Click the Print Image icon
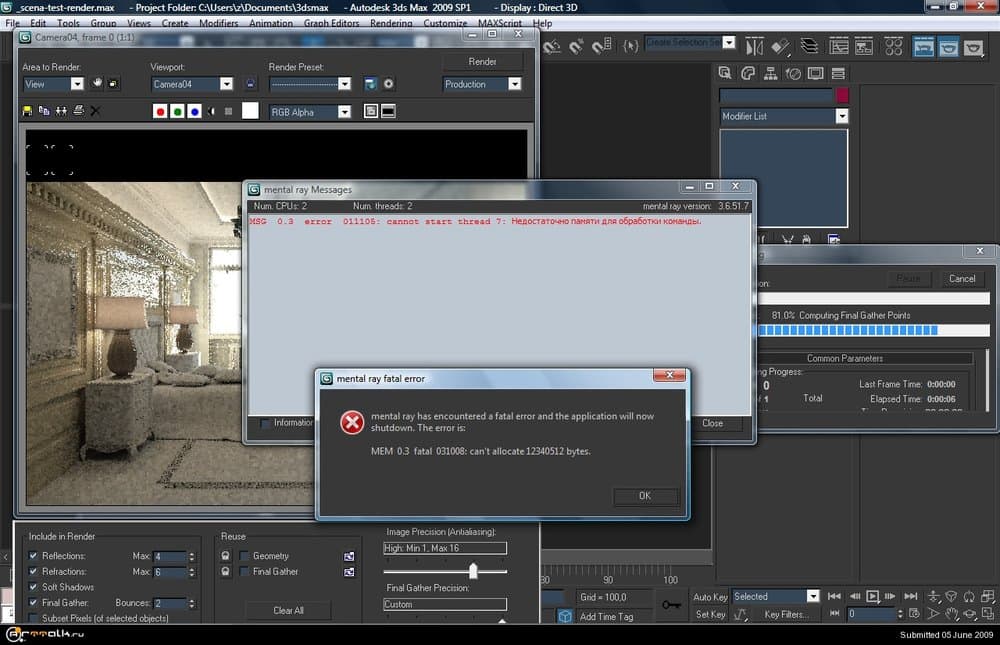The width and height of the screenshot is (1000, 645). tap(76, 111)
